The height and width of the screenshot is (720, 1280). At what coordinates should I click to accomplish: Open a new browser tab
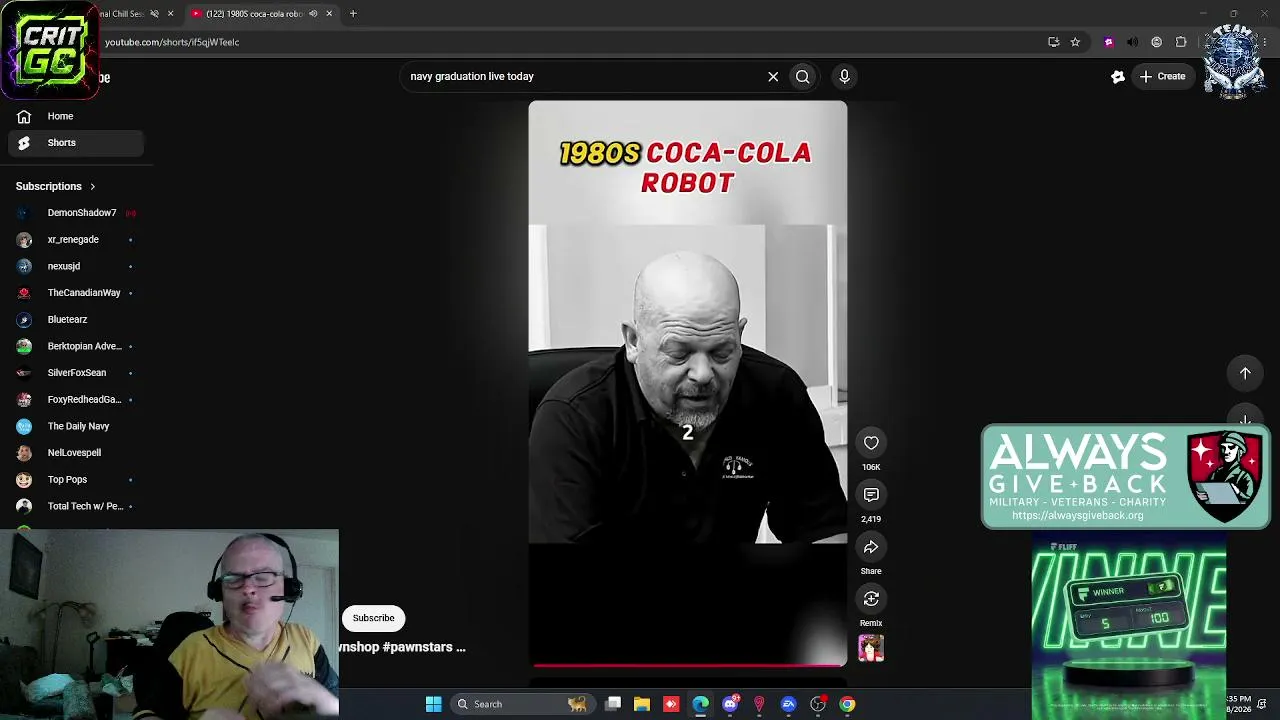pyautogui.click(x=353, y=14)
